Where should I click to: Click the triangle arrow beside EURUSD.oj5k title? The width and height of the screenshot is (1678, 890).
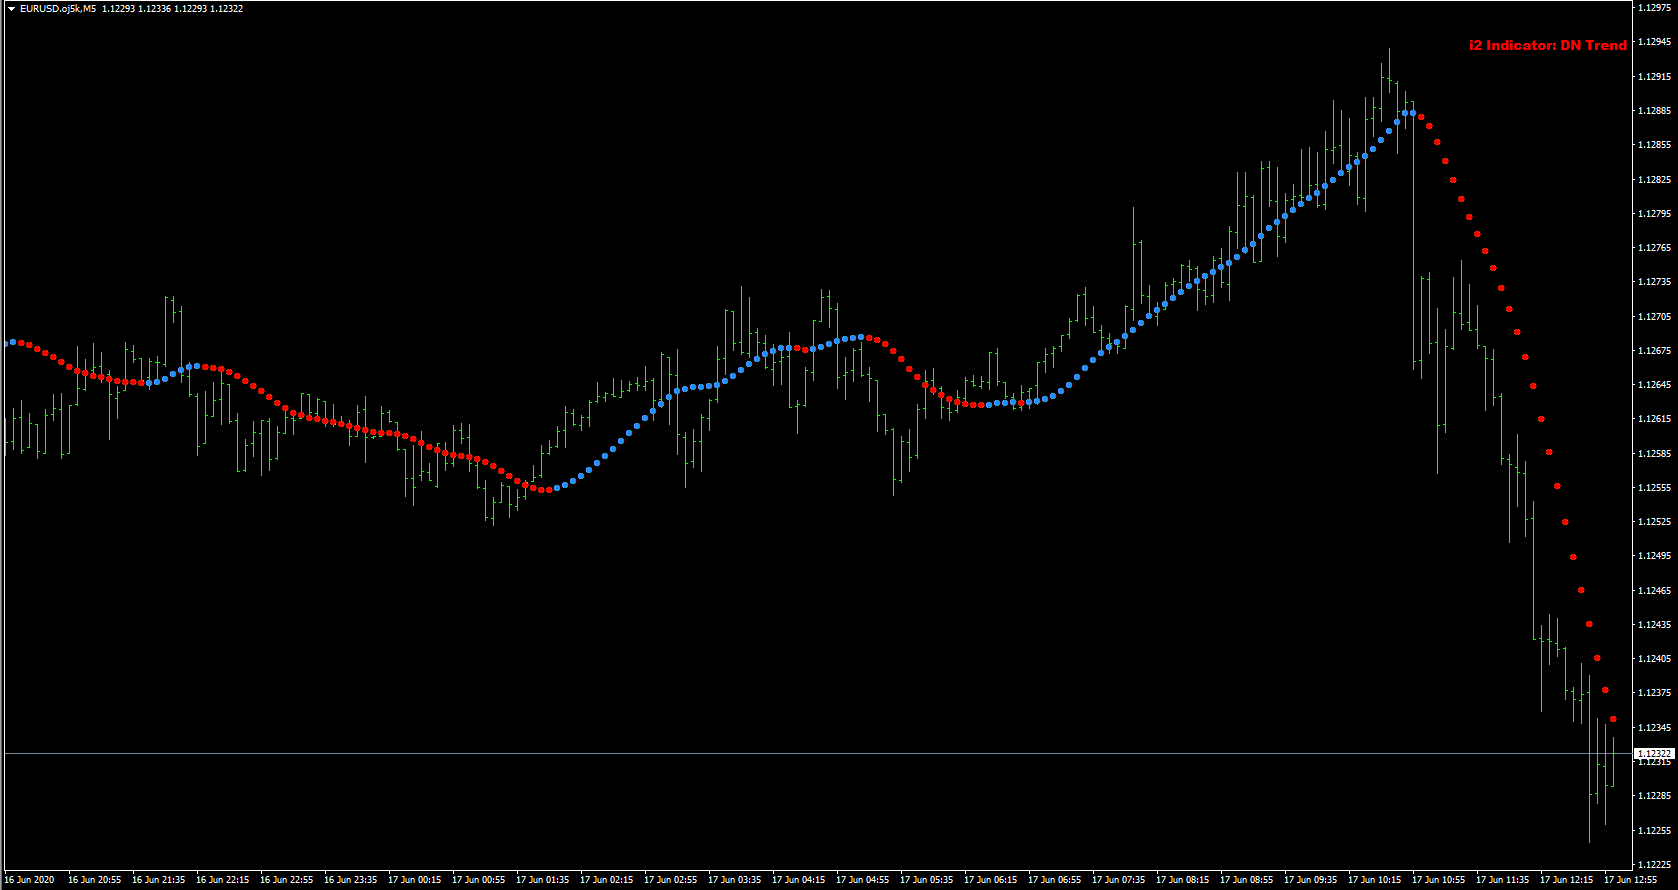click(11, 8)
